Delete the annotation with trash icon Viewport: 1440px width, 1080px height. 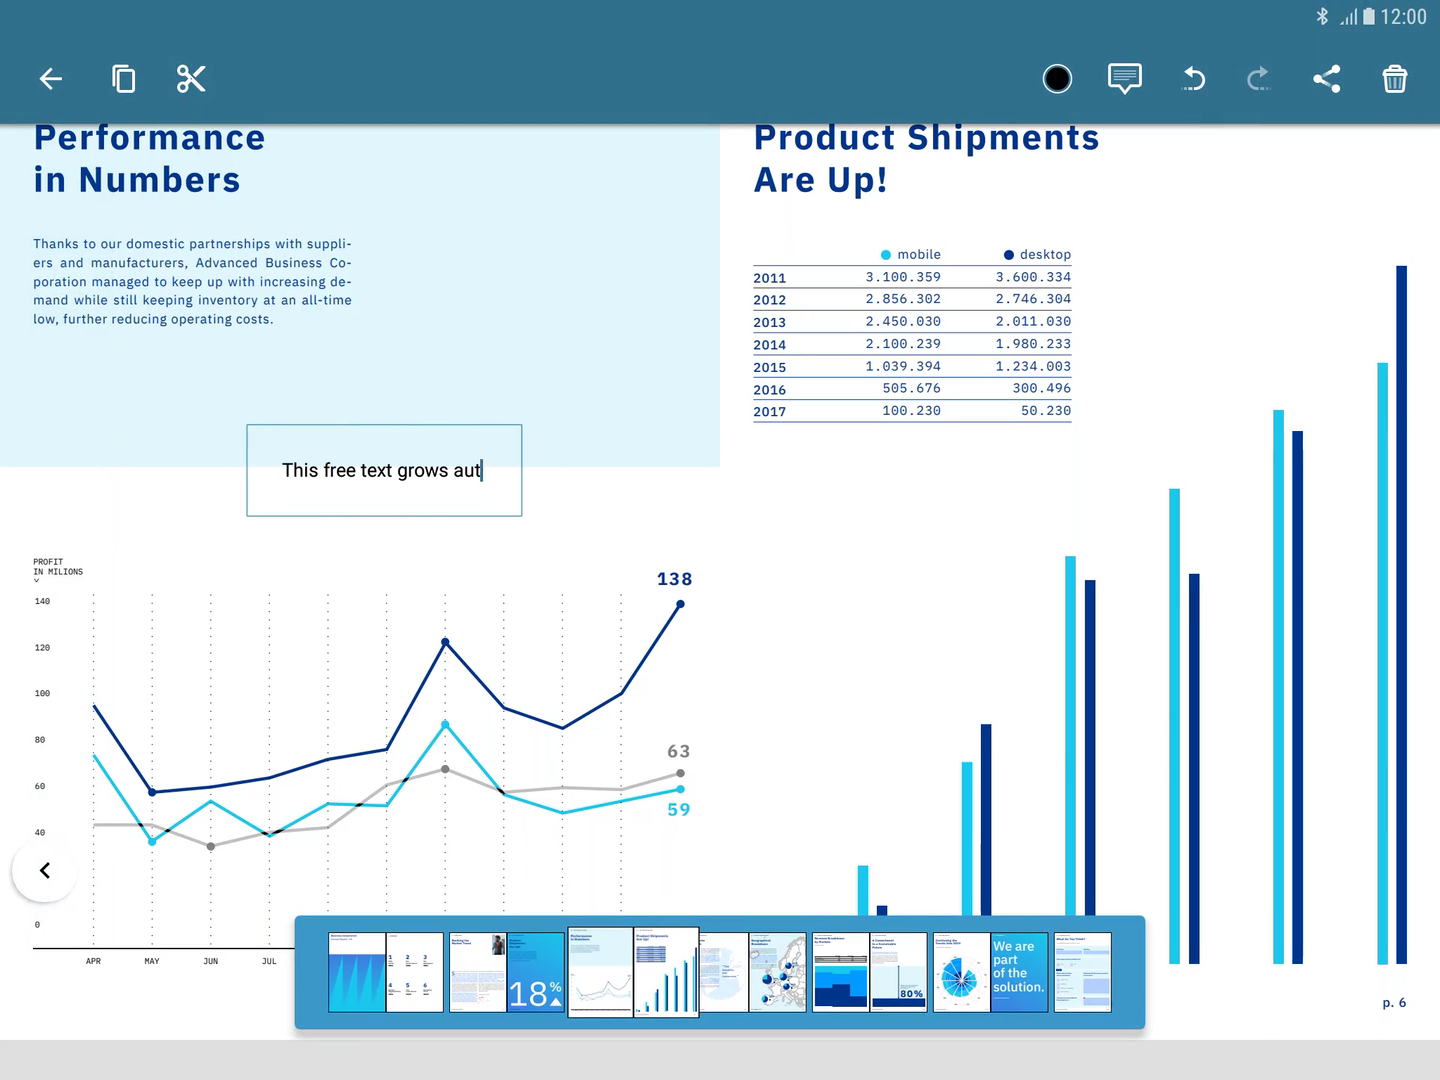(1394, 79)
